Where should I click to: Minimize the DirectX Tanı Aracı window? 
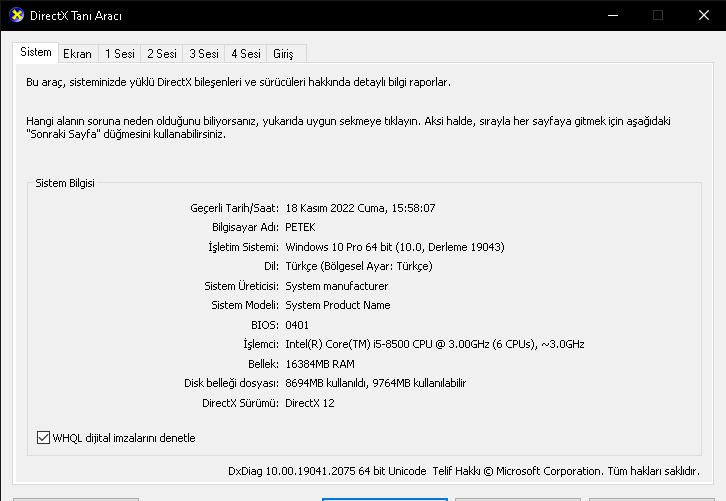(x=613, y=15)
